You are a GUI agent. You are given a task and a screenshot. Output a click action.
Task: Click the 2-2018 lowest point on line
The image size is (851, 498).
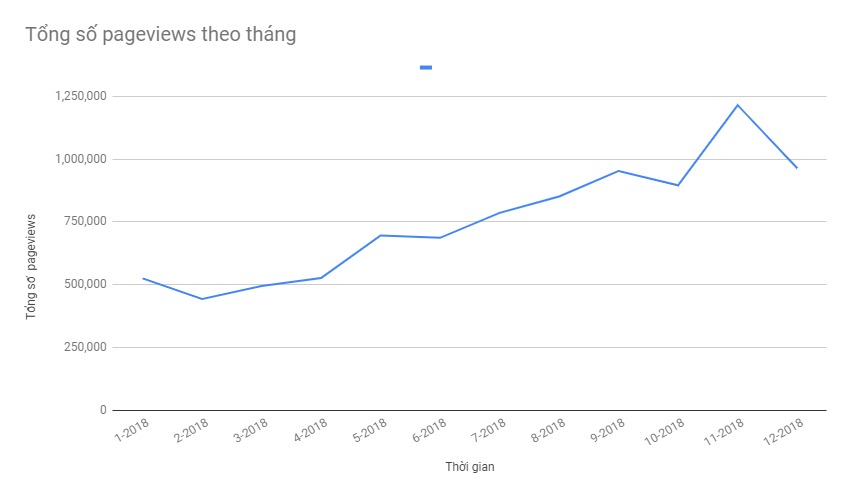(x=202, y=299)
